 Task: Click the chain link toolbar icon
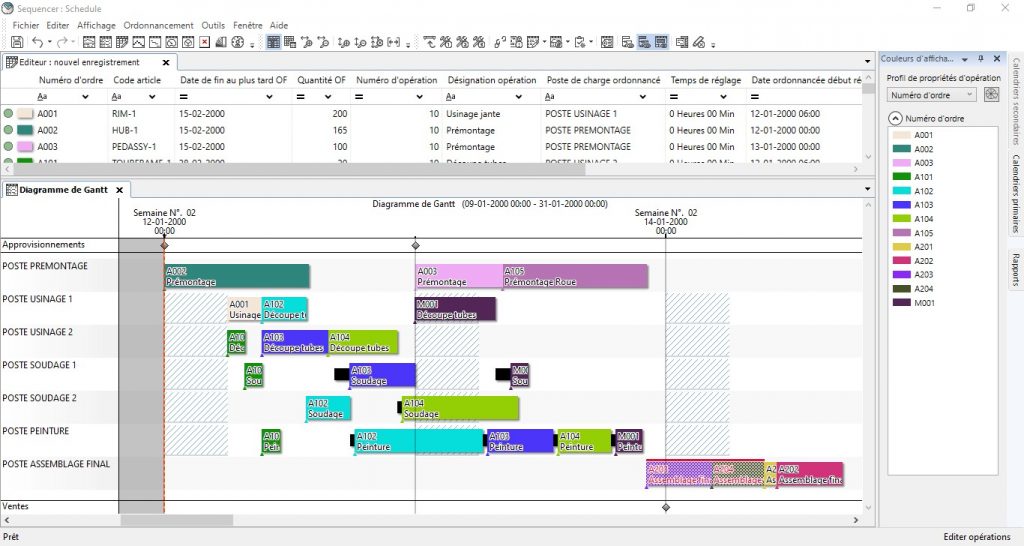point(500,42)
